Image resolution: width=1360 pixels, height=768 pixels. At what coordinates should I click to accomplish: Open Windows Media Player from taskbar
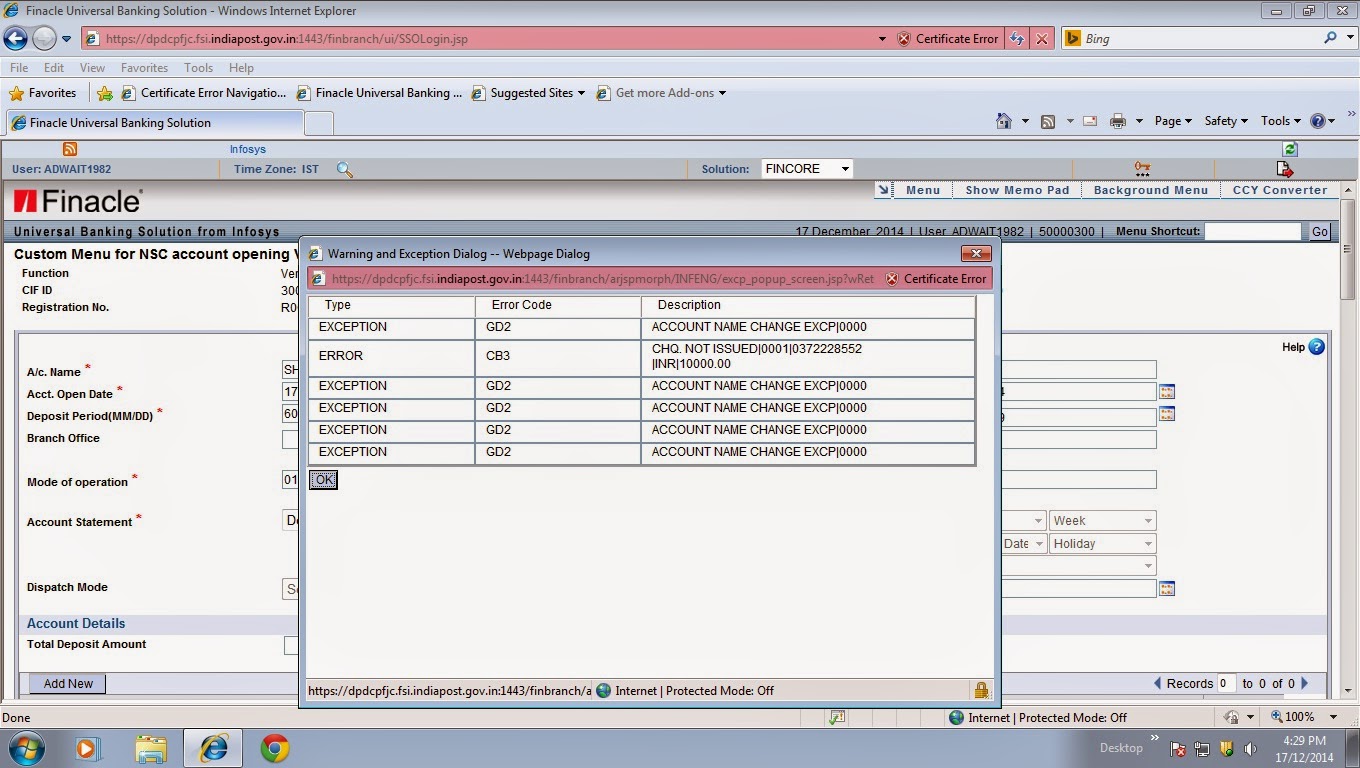(88, 748)
